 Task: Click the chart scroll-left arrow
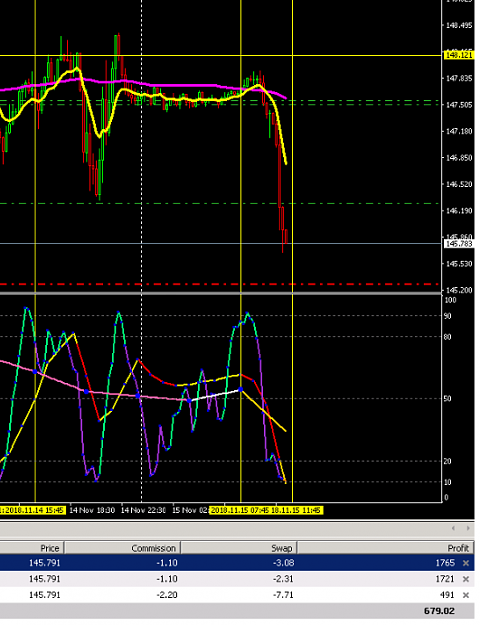[x=453, y=529]
